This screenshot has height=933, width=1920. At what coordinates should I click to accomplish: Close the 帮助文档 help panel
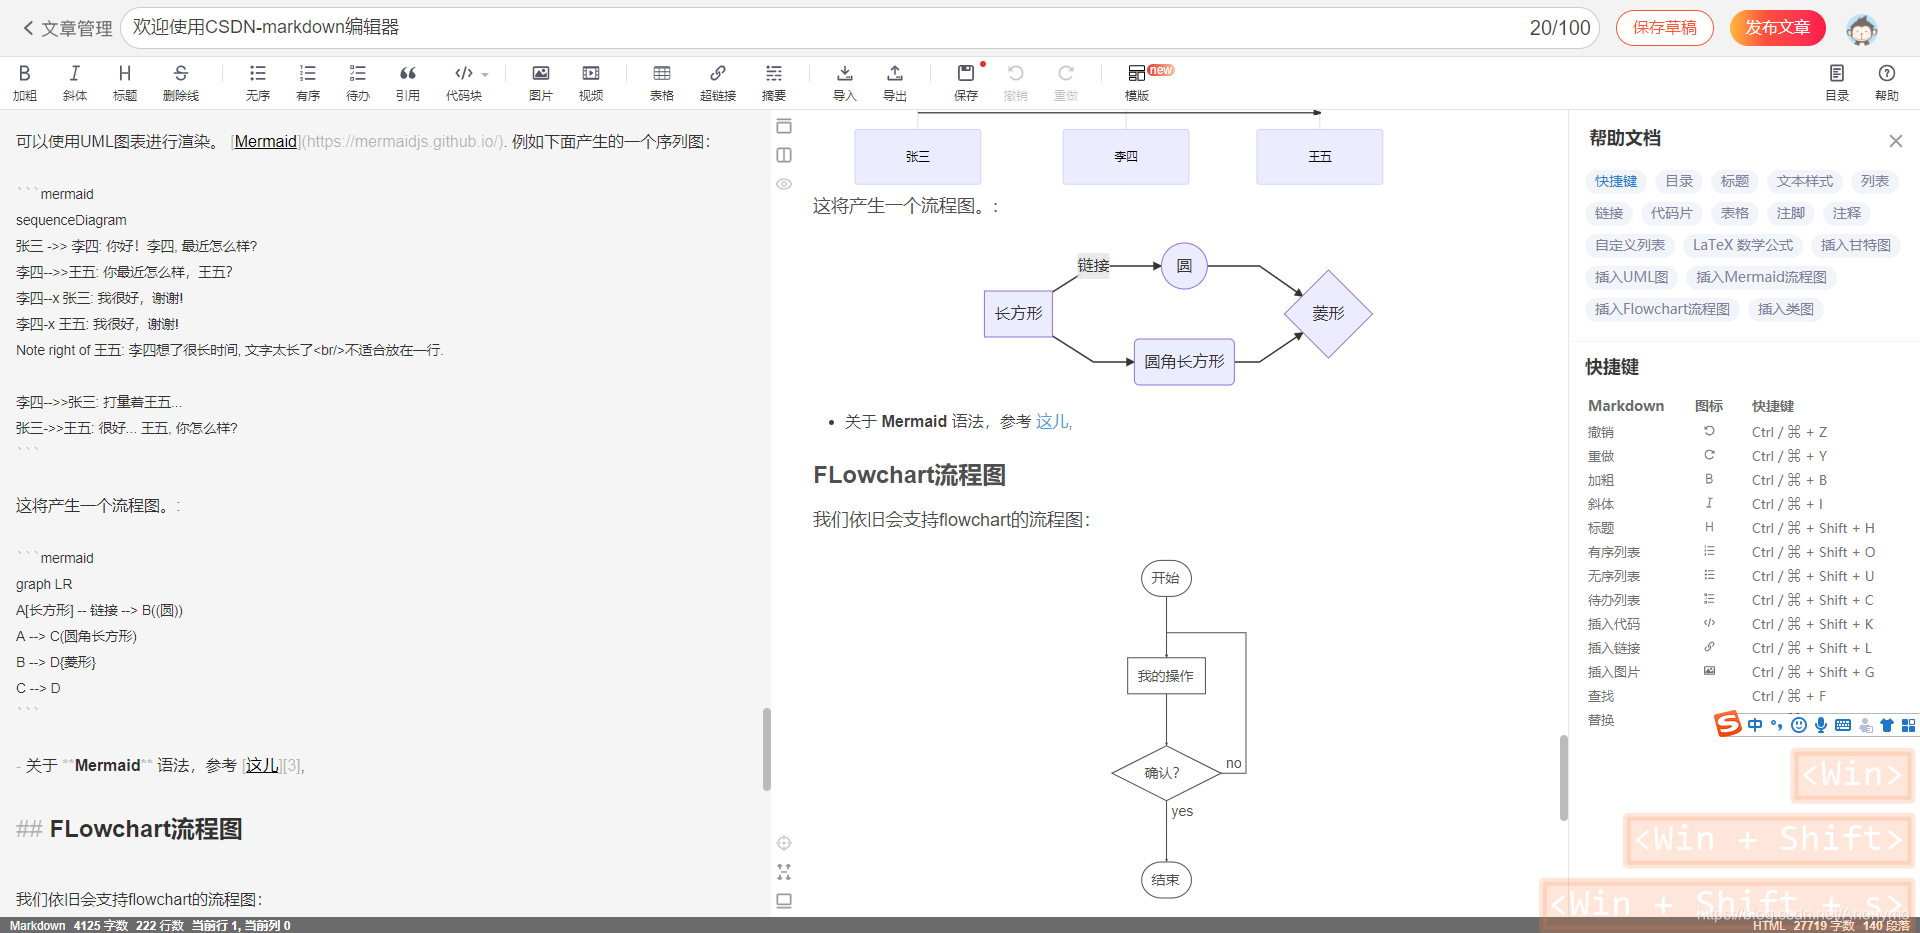click(x=1896, y=141)
